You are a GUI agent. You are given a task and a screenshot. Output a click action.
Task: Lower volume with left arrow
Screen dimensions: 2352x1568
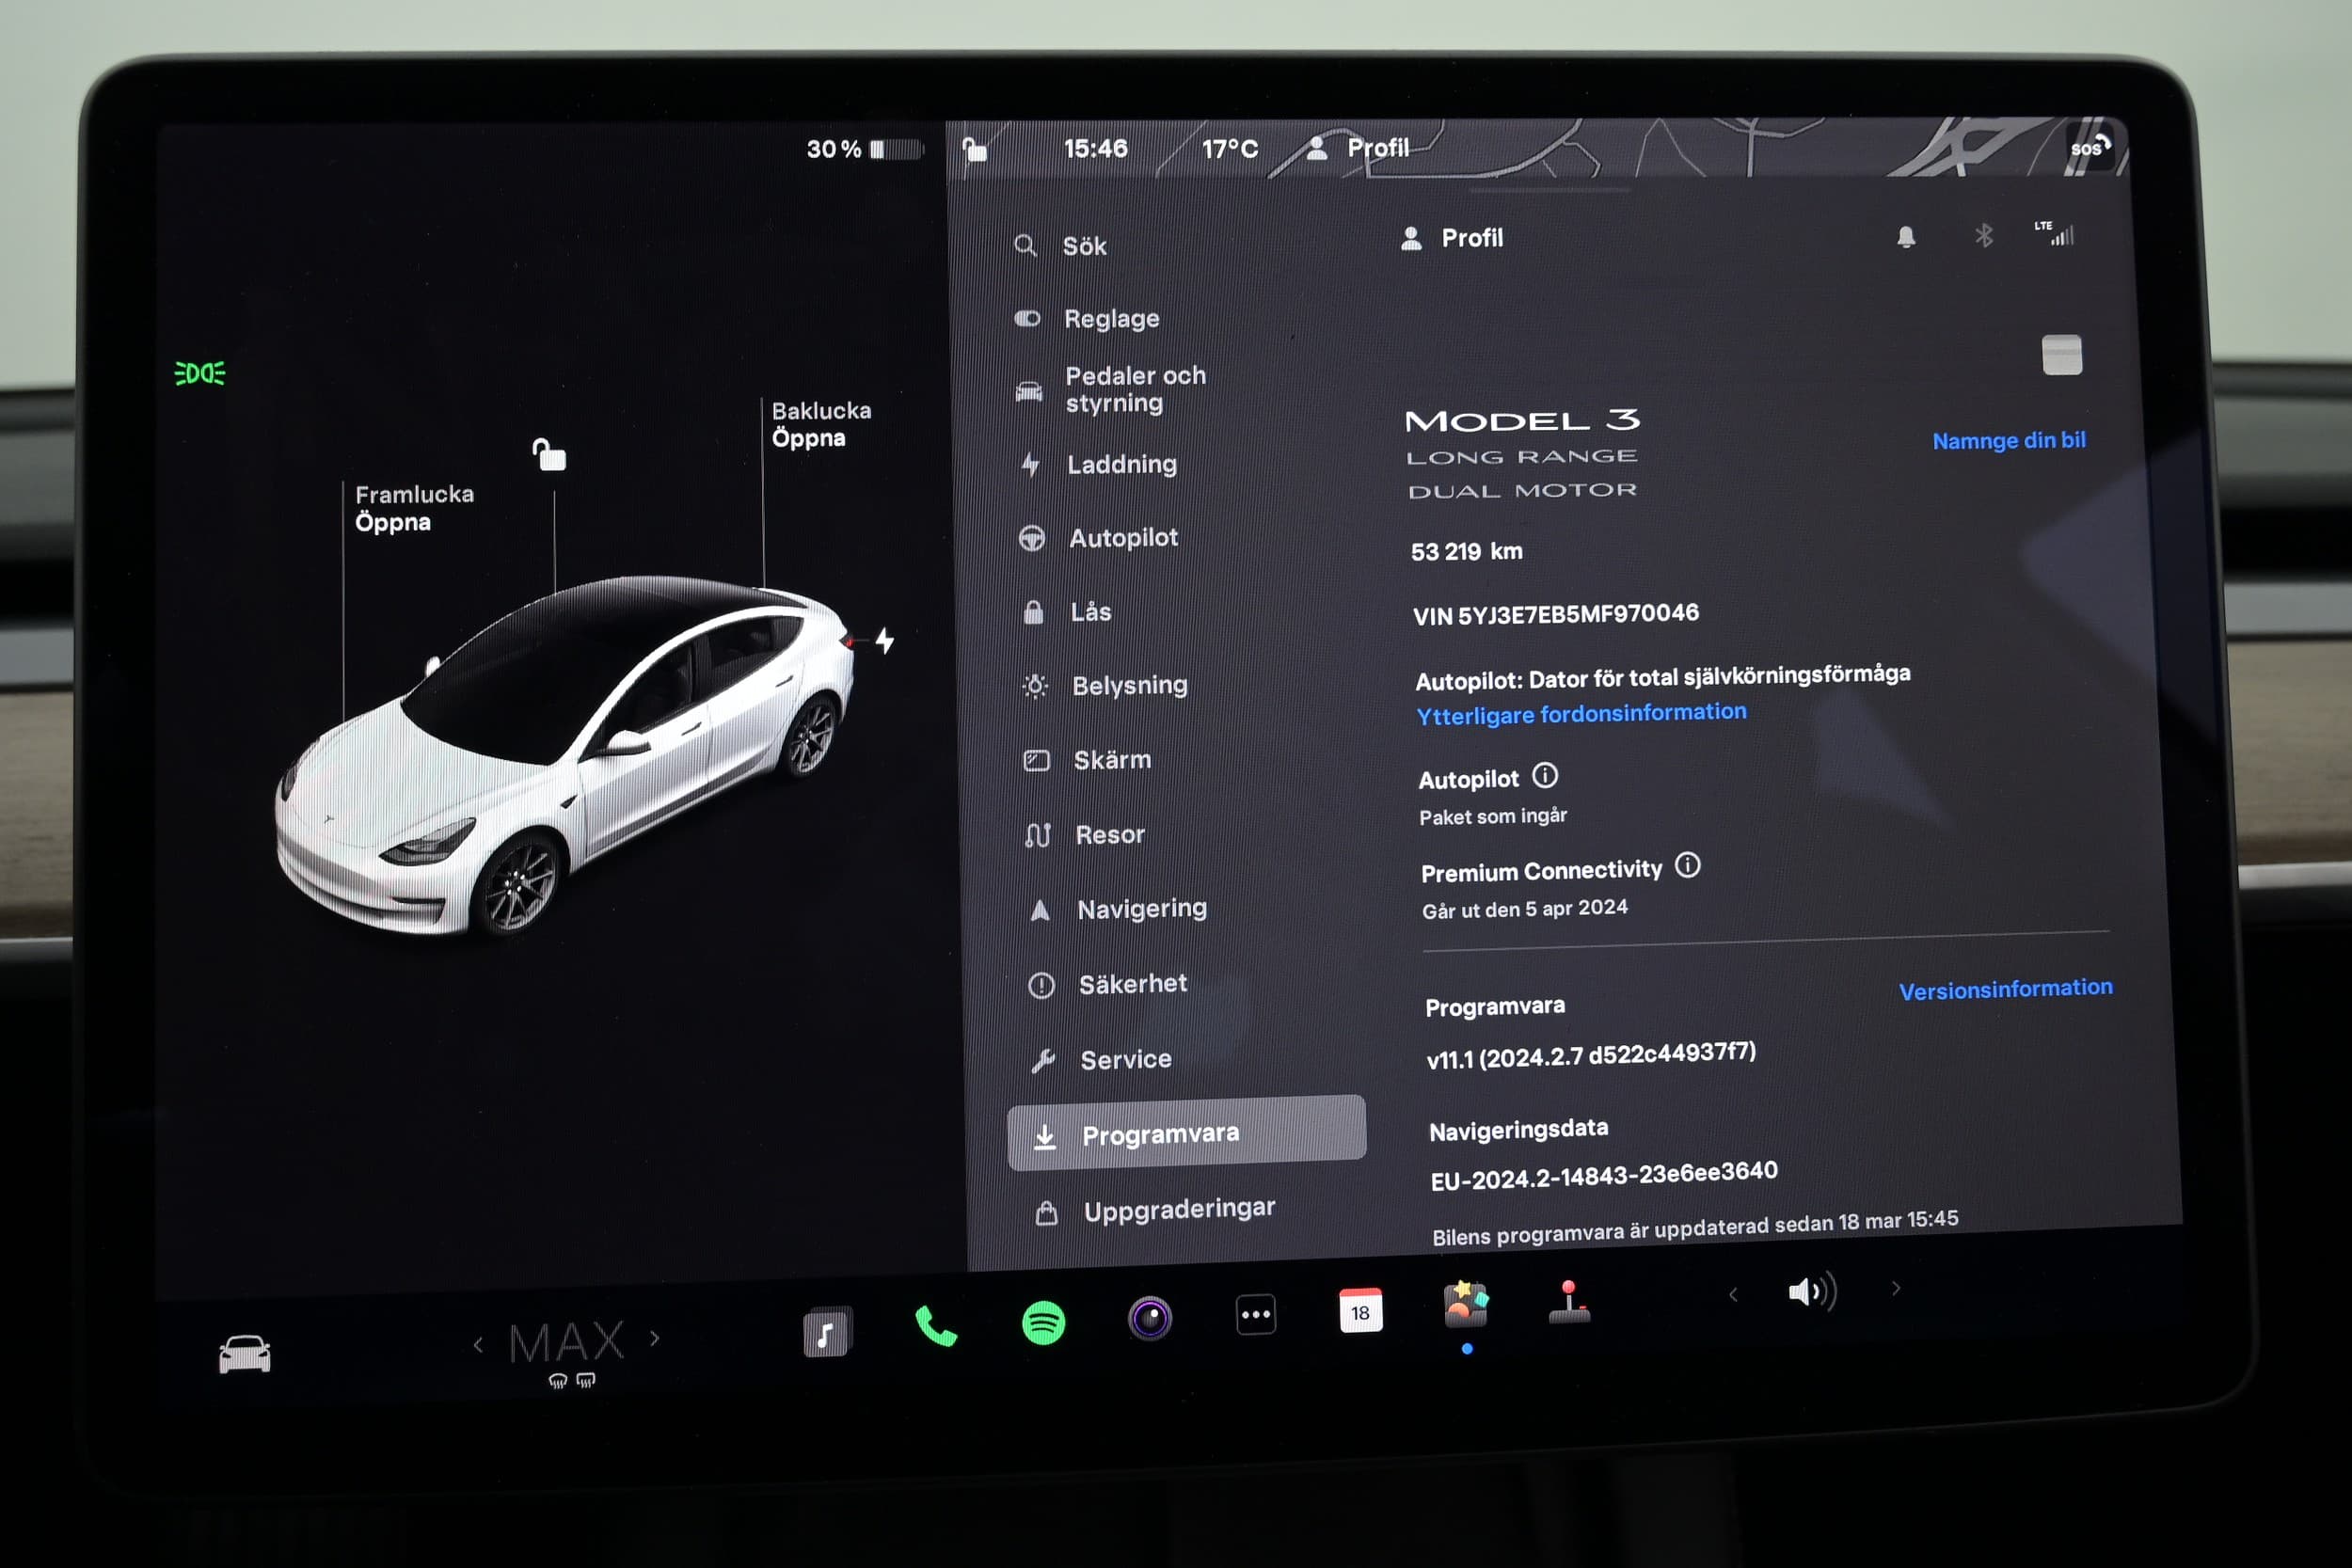pos(1733,1295)
